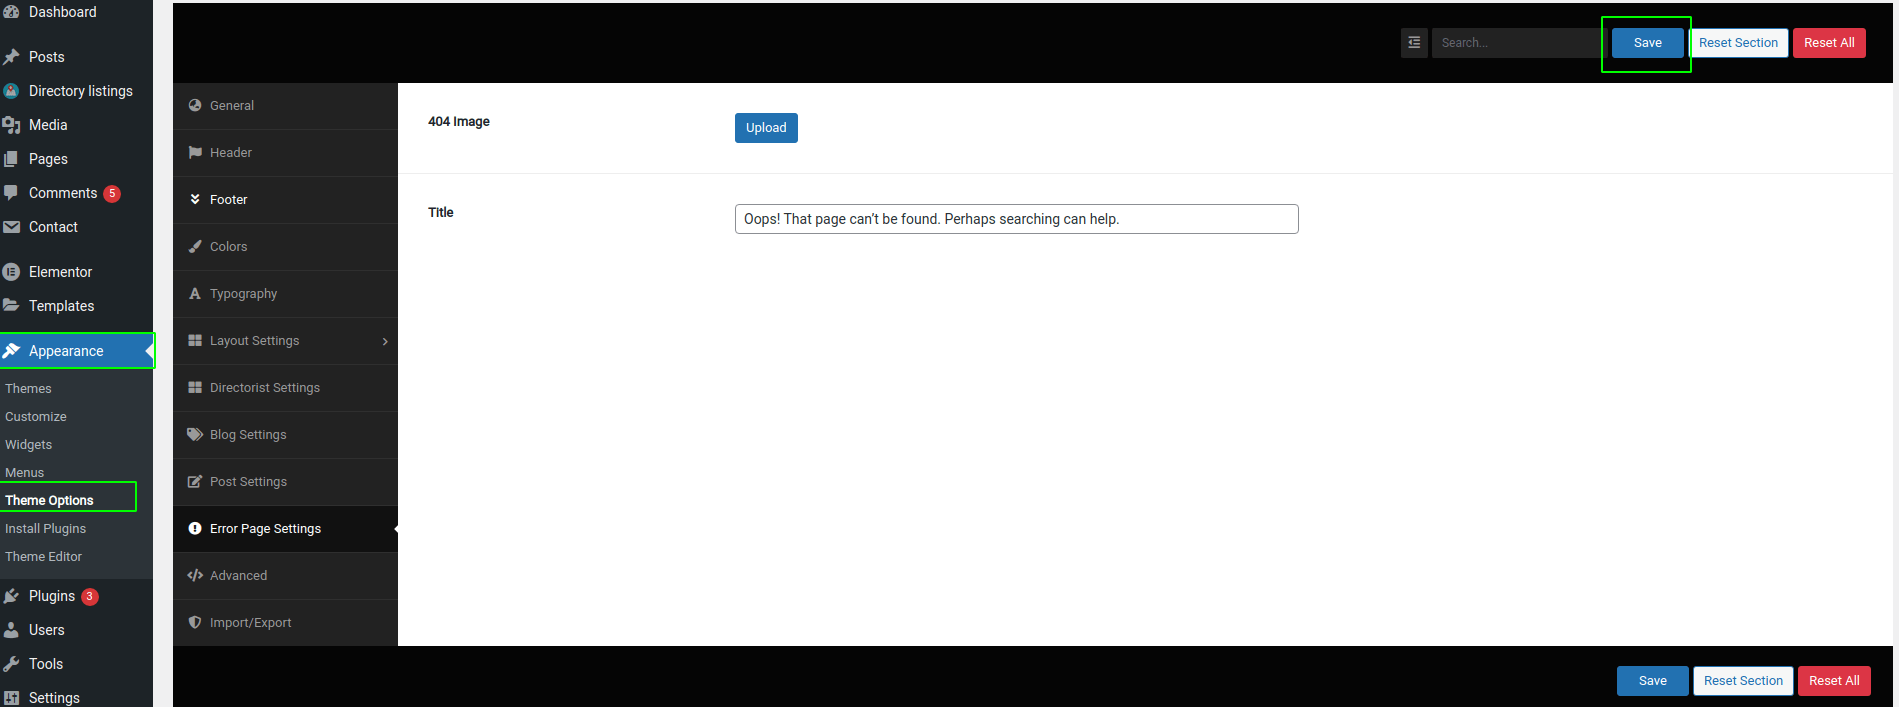Select Error Page Settings tab
This screenshot has width=1899, height=707.
(265, 529)
